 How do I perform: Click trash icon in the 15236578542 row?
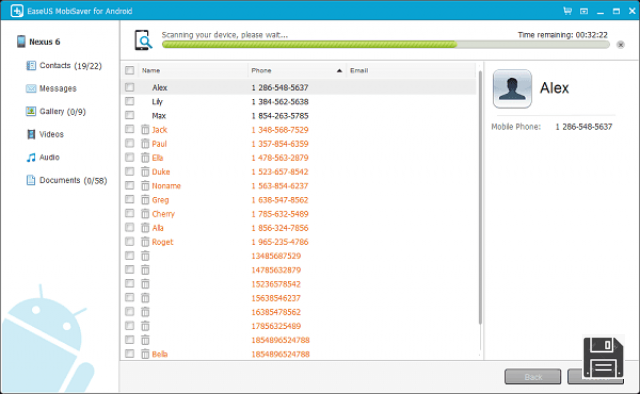coord(145,284)
